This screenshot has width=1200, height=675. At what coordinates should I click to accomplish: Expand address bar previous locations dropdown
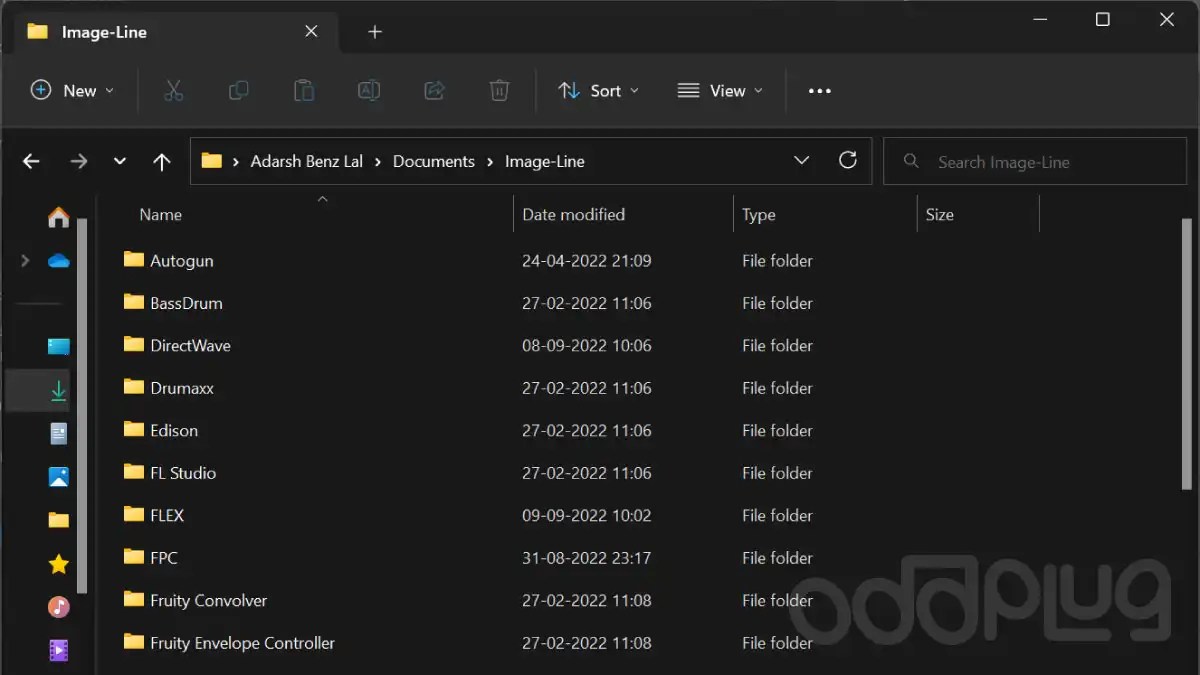[801, 160]
